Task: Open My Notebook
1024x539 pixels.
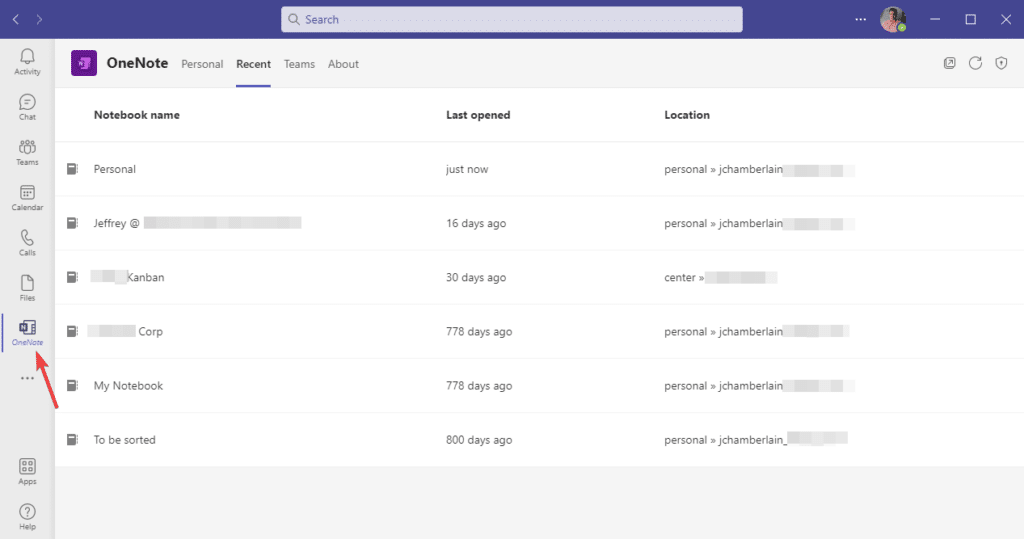Action: (128, 386)
